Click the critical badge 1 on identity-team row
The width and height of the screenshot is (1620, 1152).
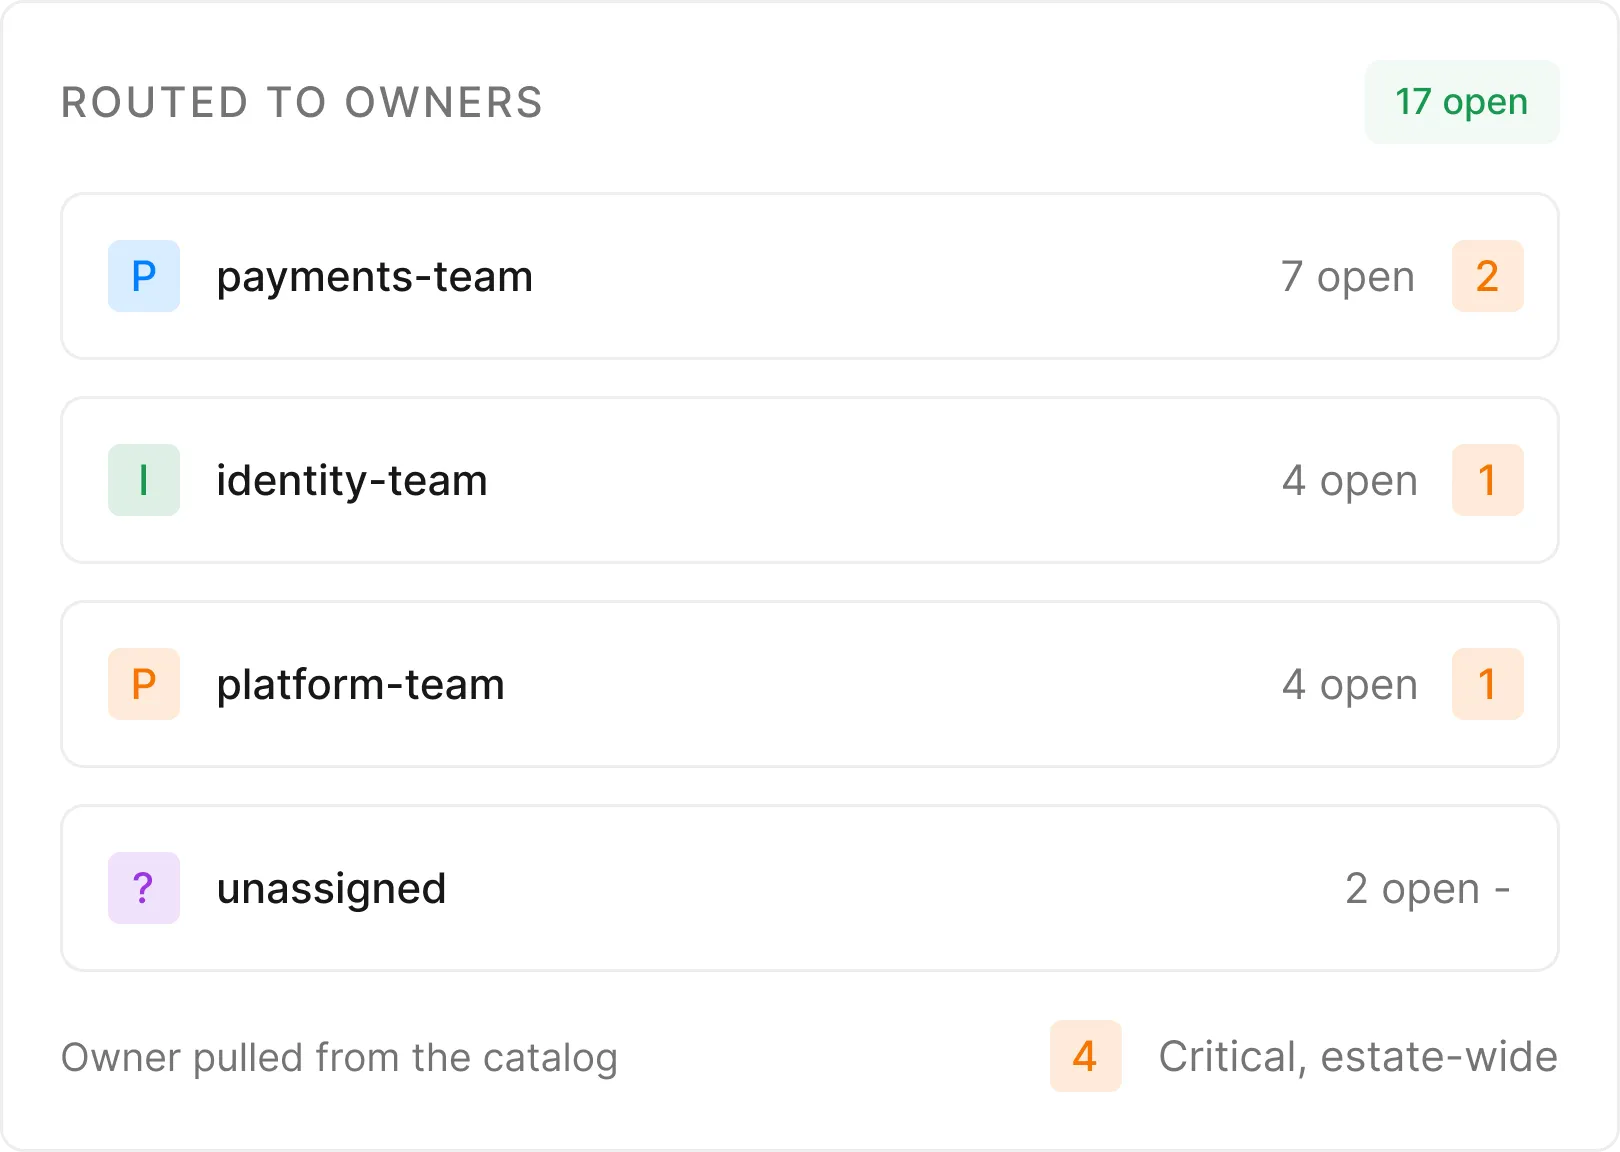click(x=1488, y=480)
